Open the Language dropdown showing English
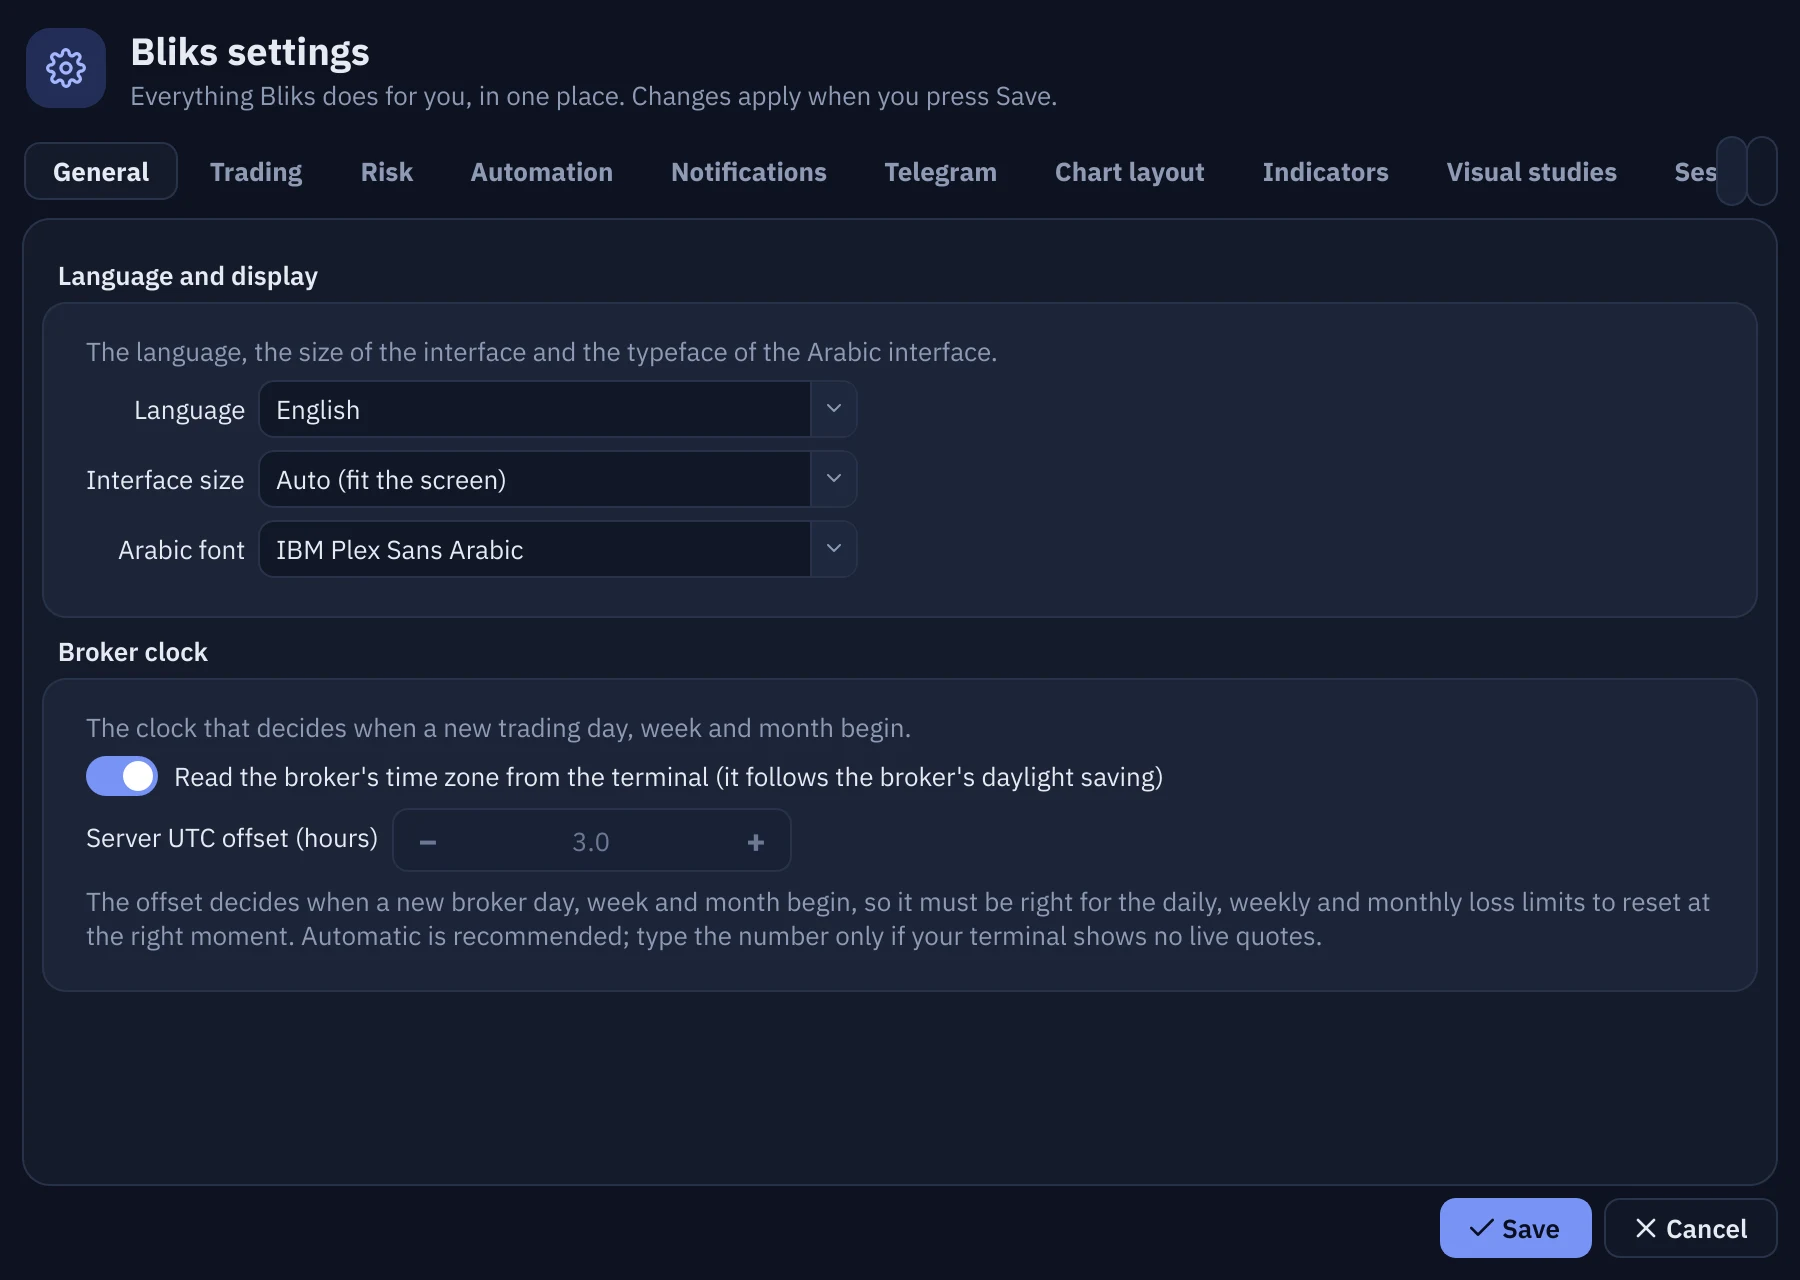Screen dimensions: 1800x1280 pos(558,409)
